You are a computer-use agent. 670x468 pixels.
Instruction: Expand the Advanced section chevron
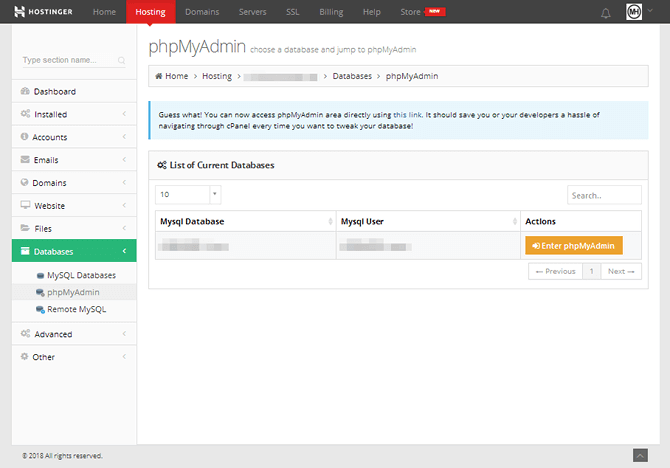coord(124,334)
